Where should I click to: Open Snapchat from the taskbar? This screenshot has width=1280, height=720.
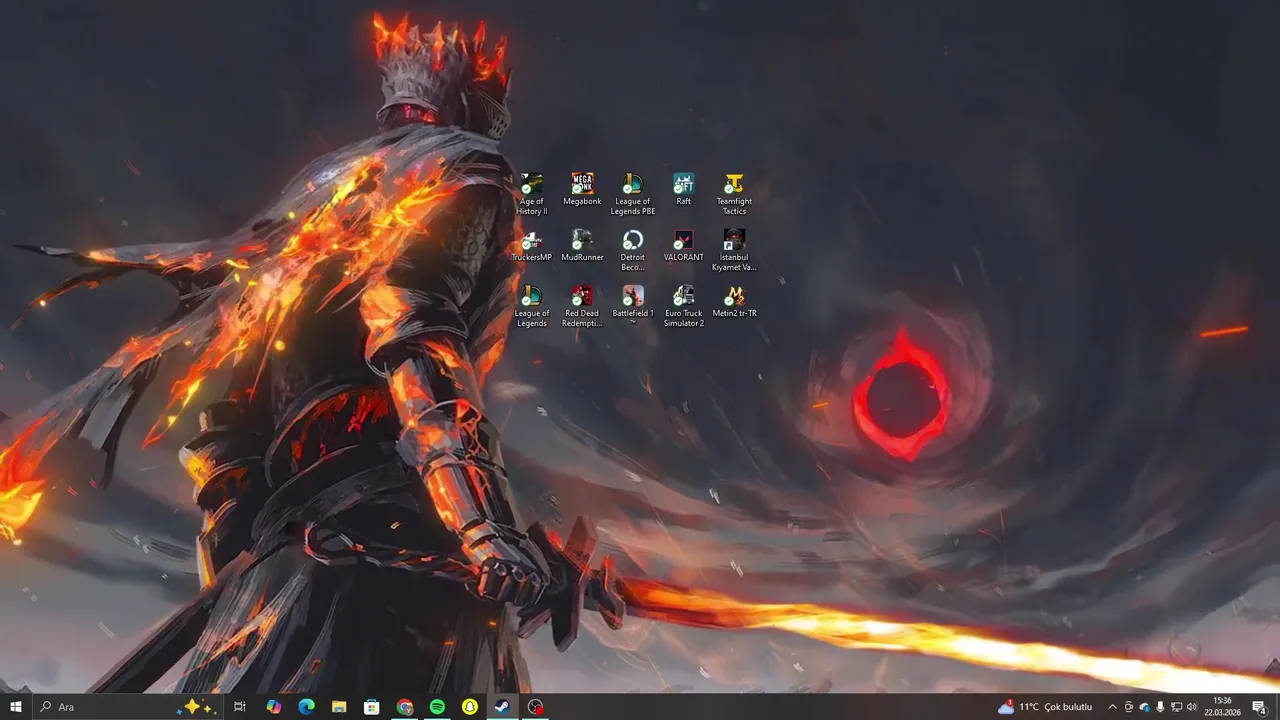click(470, 707)
